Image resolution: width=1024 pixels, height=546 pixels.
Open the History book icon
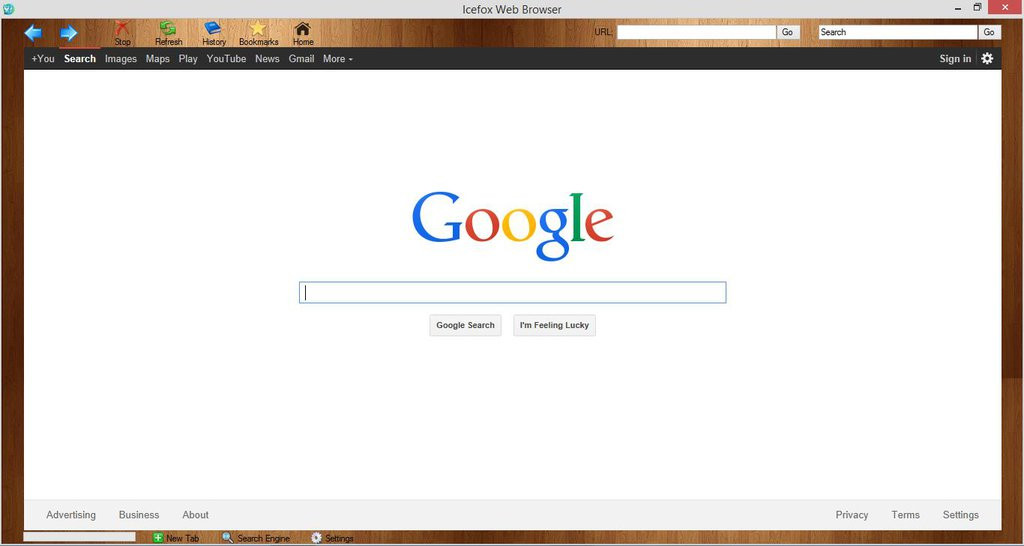(214, 33)
